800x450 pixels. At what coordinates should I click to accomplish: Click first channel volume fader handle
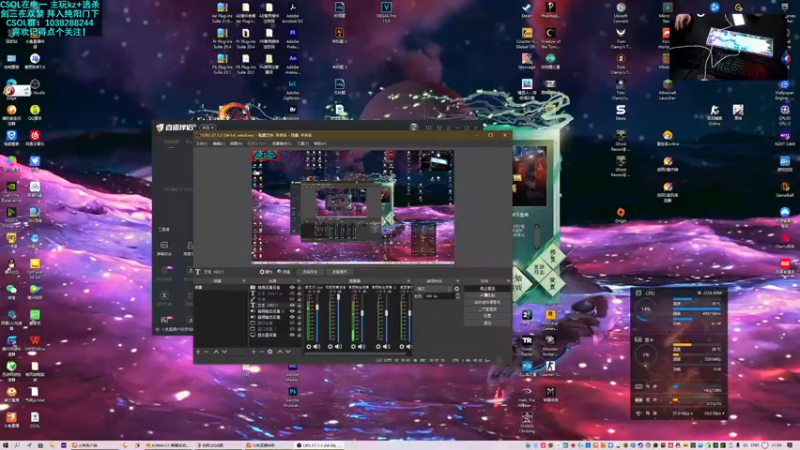point(317,307)
